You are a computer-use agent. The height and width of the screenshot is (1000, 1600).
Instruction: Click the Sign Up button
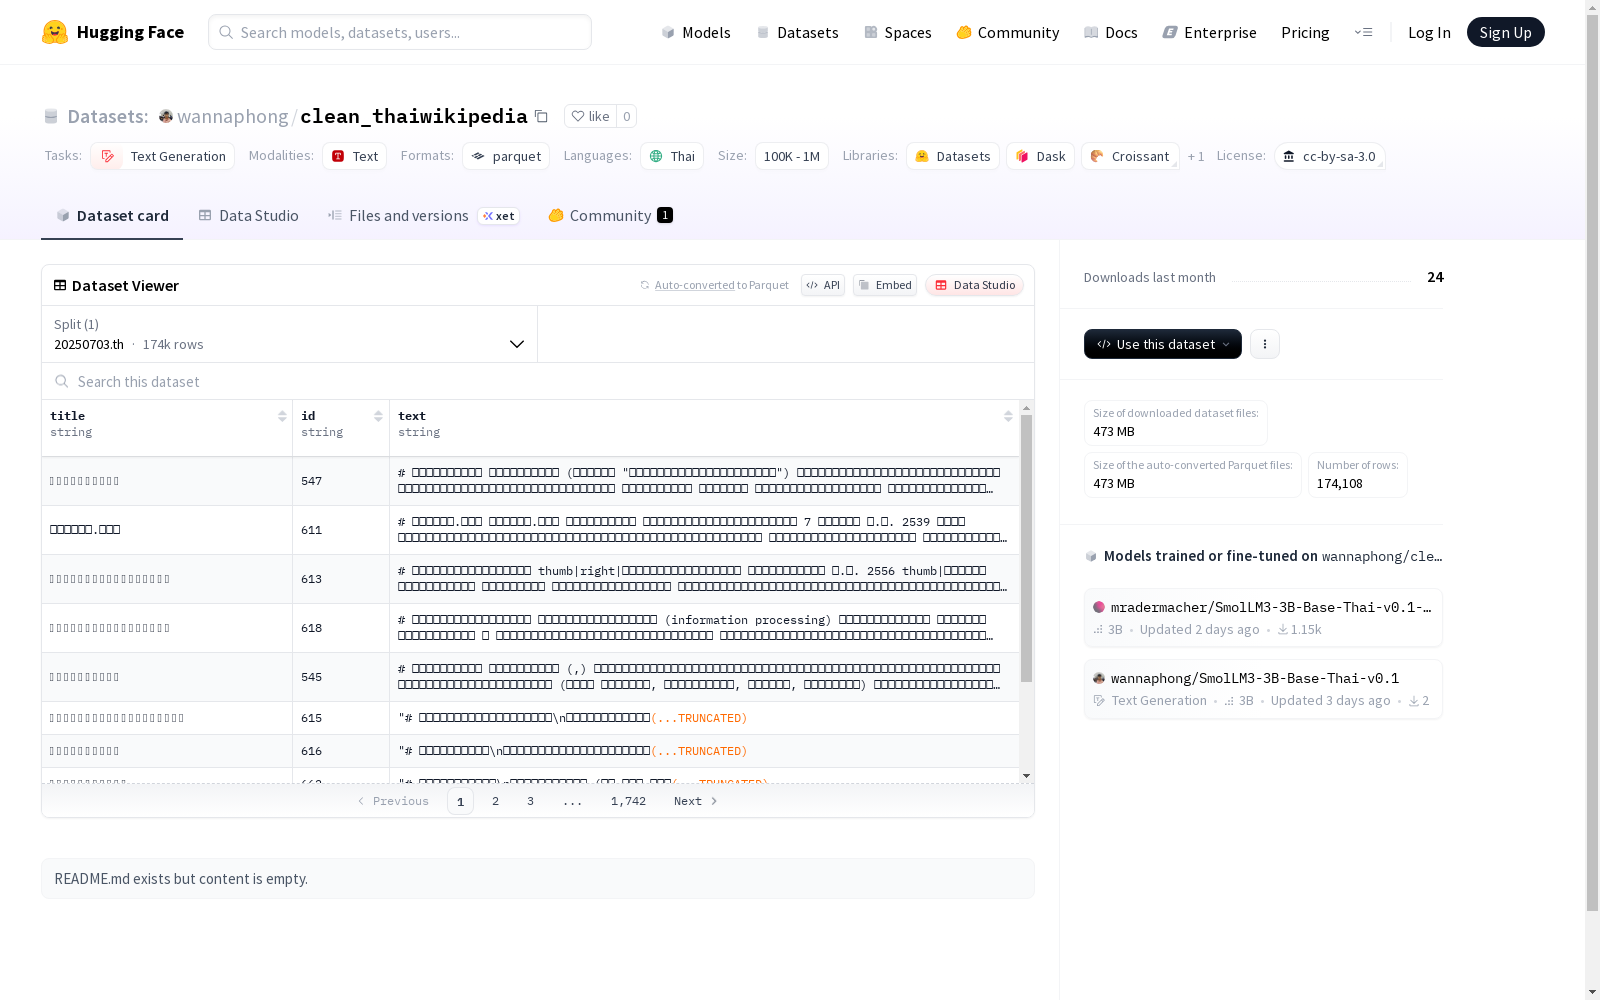pyautogui.click(x=1506, y=32)
